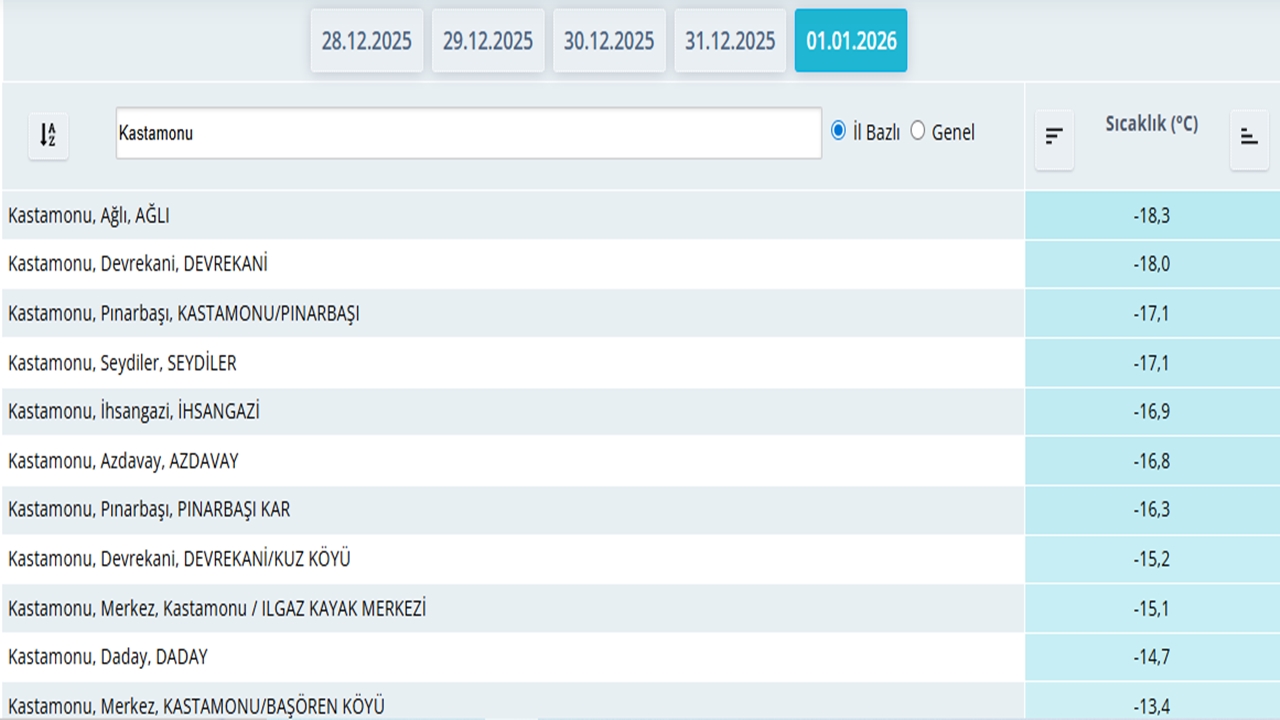Click the -14,7 temperature cell for Daday
This screenshot has width=1280, height=720.
point(1151,657)
